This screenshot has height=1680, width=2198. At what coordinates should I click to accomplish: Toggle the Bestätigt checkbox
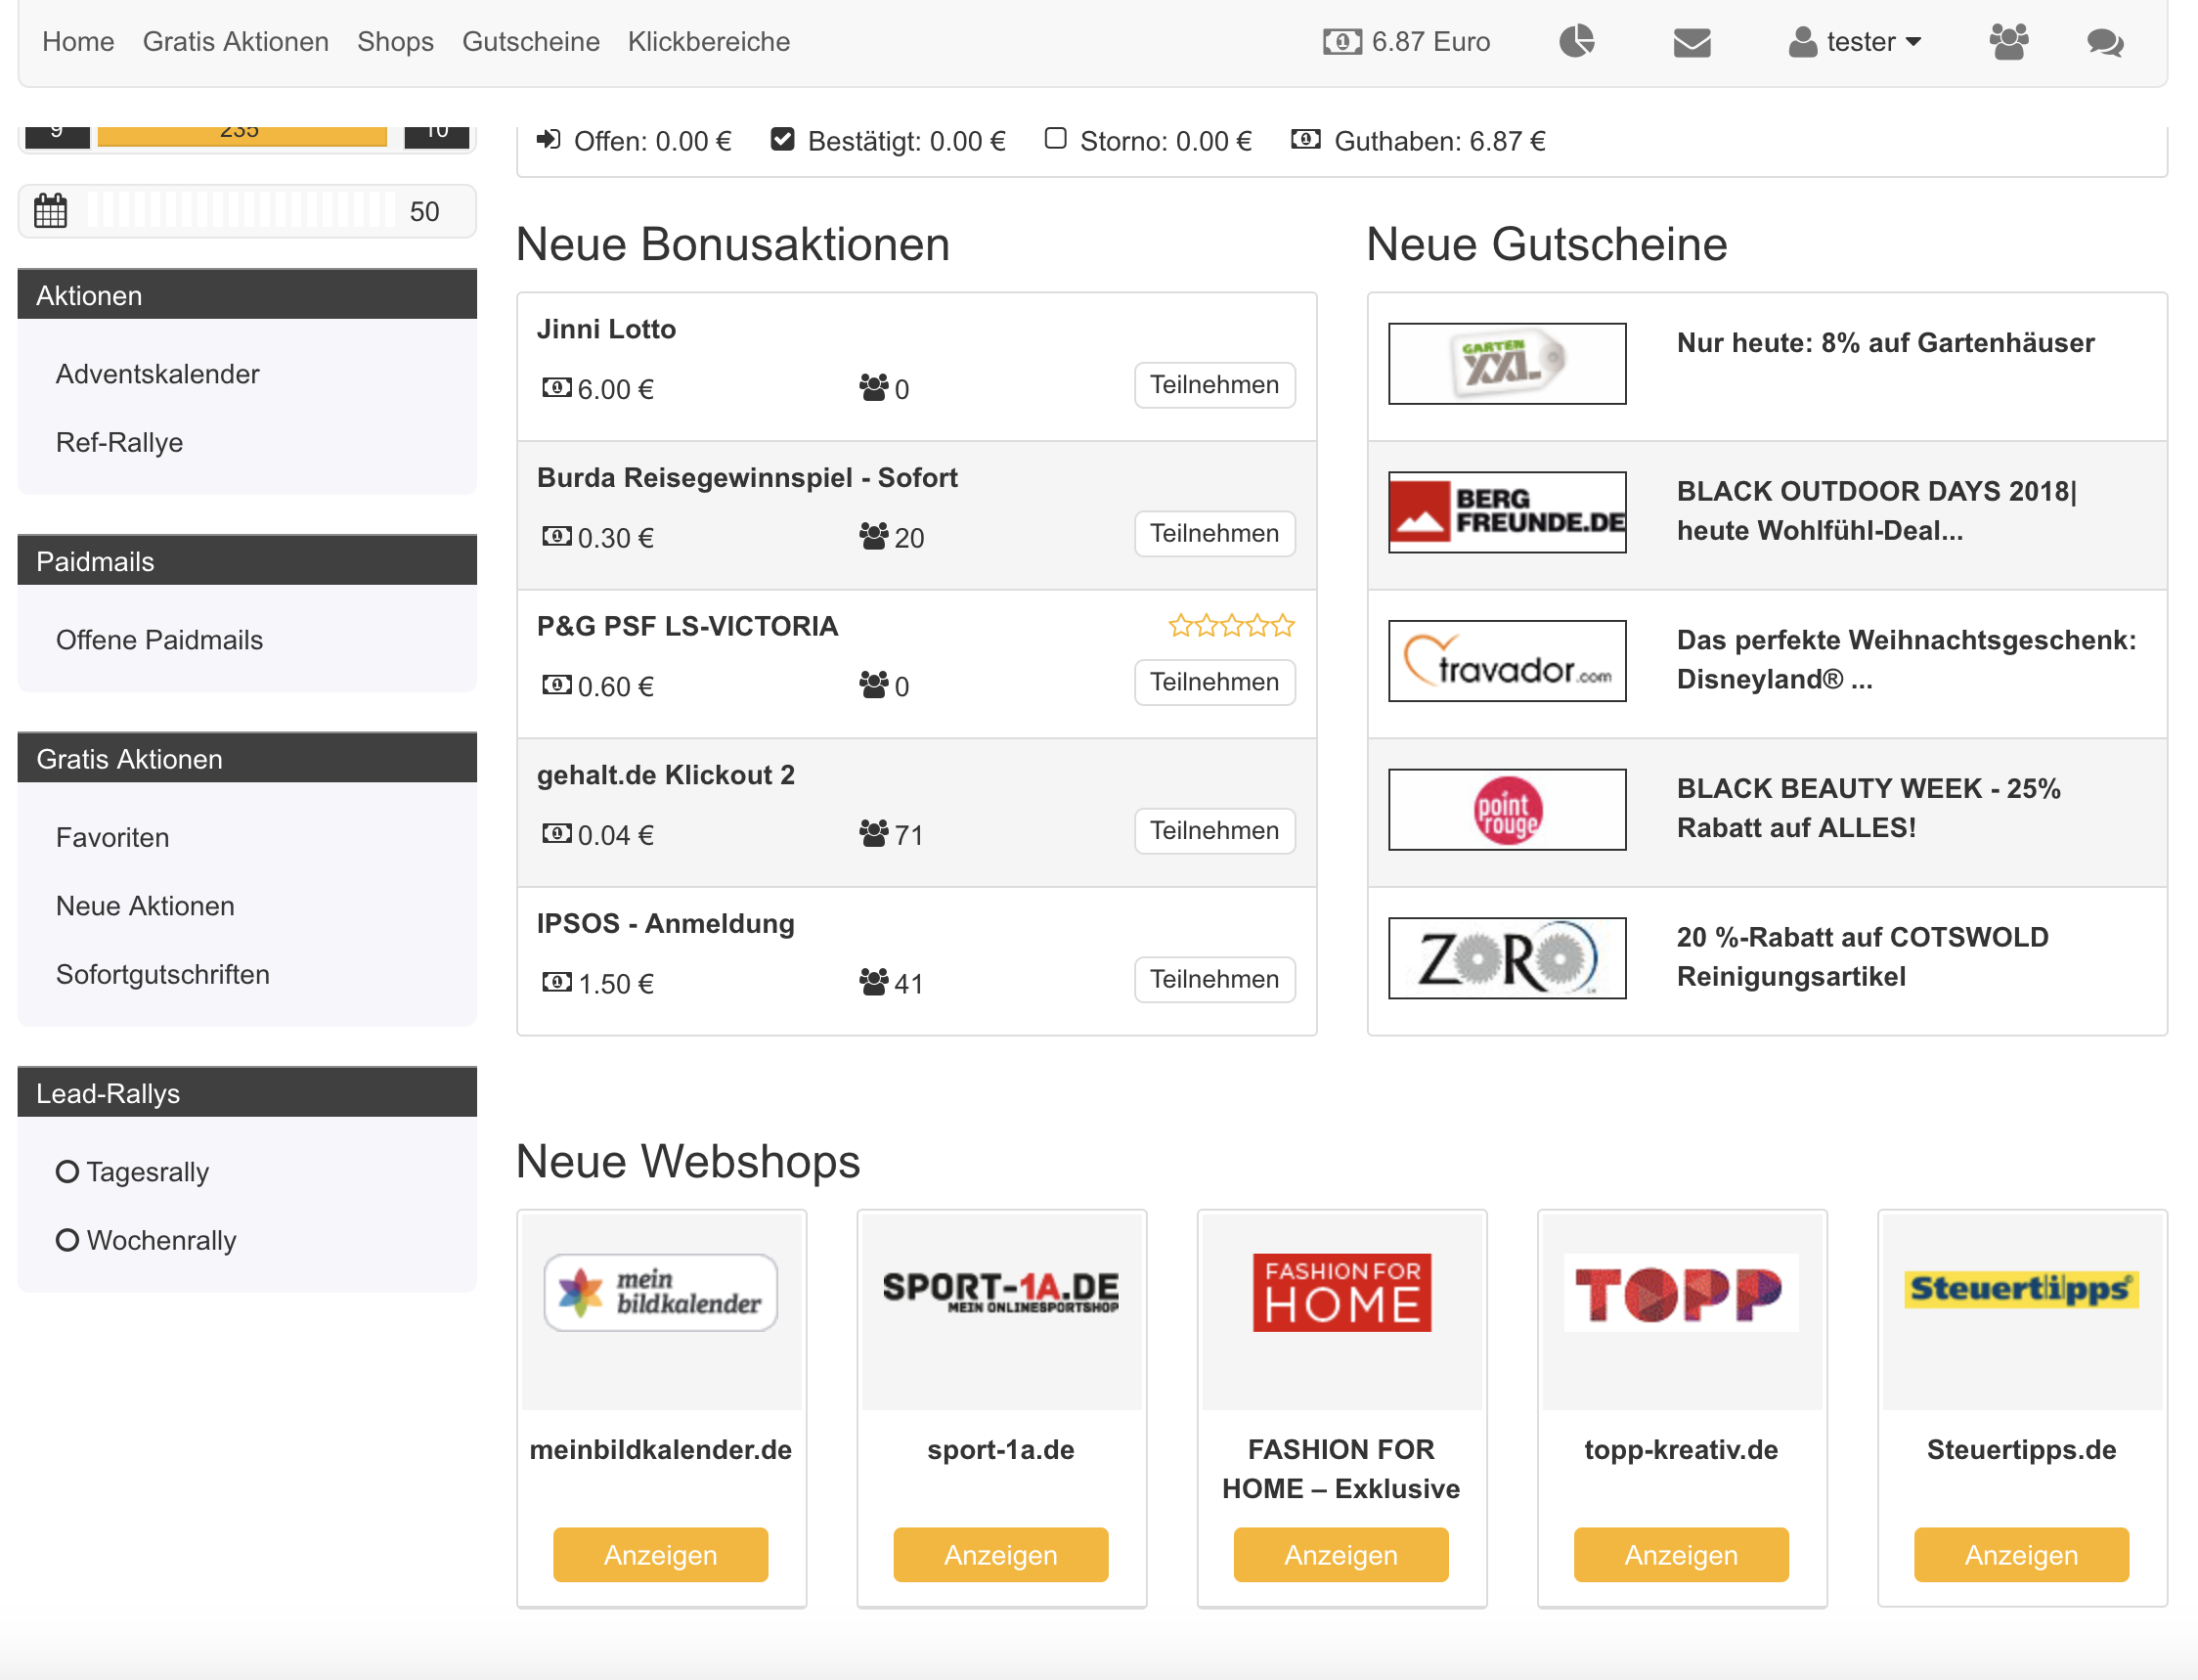[782, 139]
